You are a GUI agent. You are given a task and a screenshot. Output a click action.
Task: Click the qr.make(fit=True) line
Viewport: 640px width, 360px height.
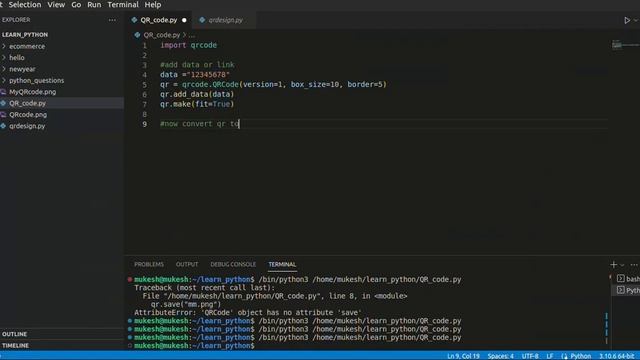(x=197, y=104)
